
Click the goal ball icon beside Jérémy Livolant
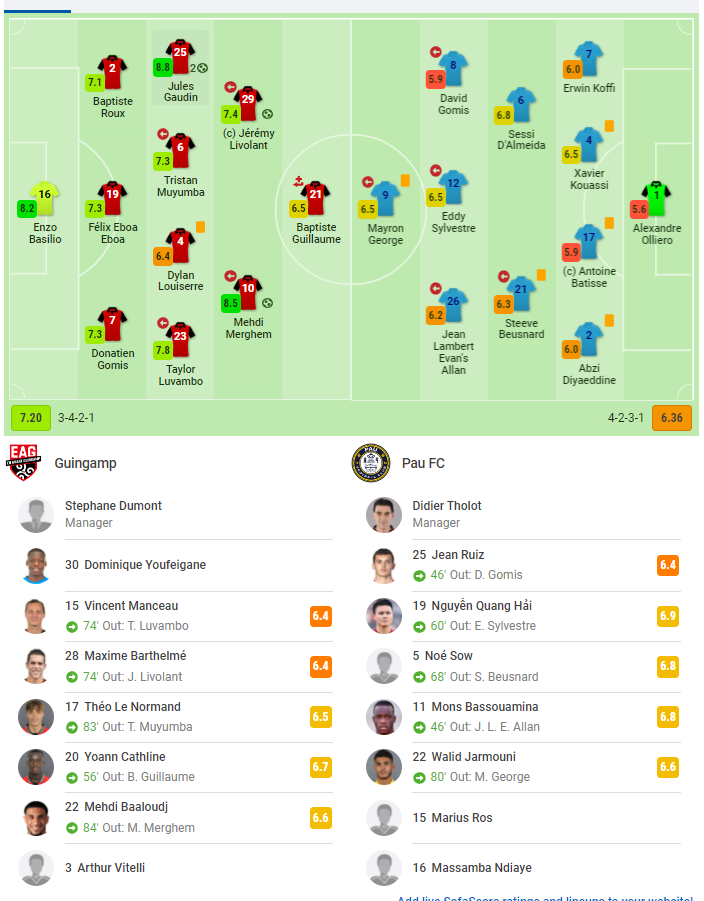pos(267,114)
